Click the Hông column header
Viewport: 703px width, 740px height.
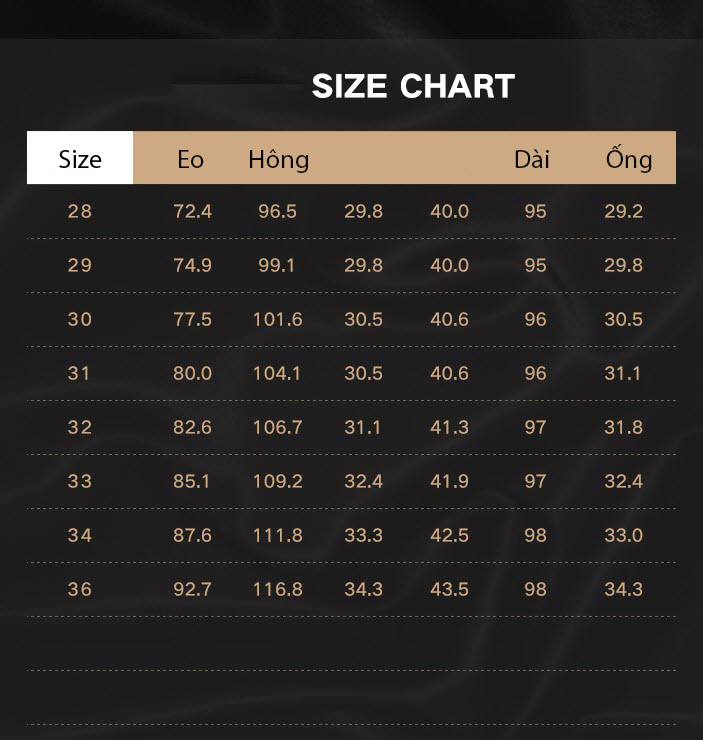[279, 160]
